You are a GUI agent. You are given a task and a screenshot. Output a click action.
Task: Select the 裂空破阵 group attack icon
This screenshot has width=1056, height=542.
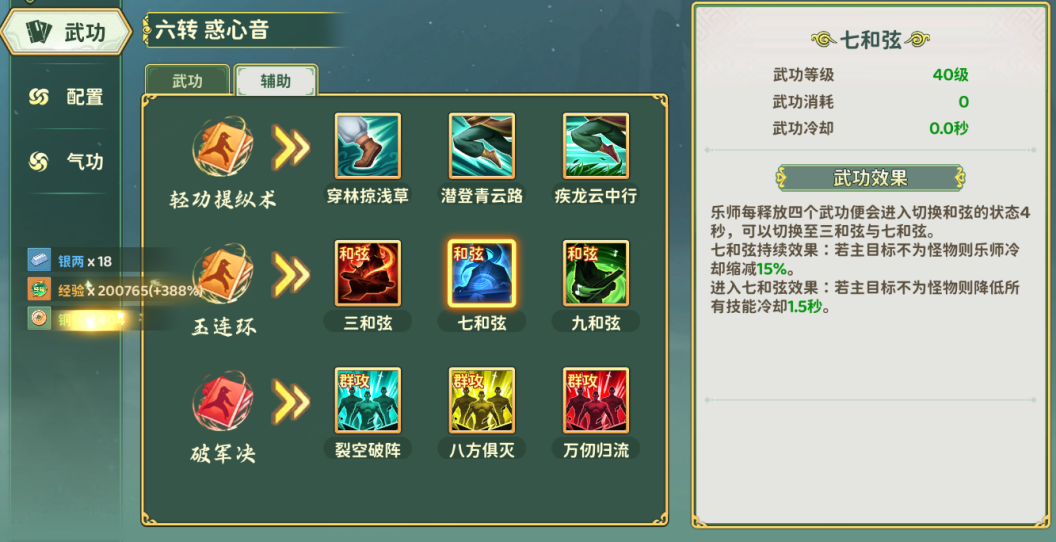(368, 400)
